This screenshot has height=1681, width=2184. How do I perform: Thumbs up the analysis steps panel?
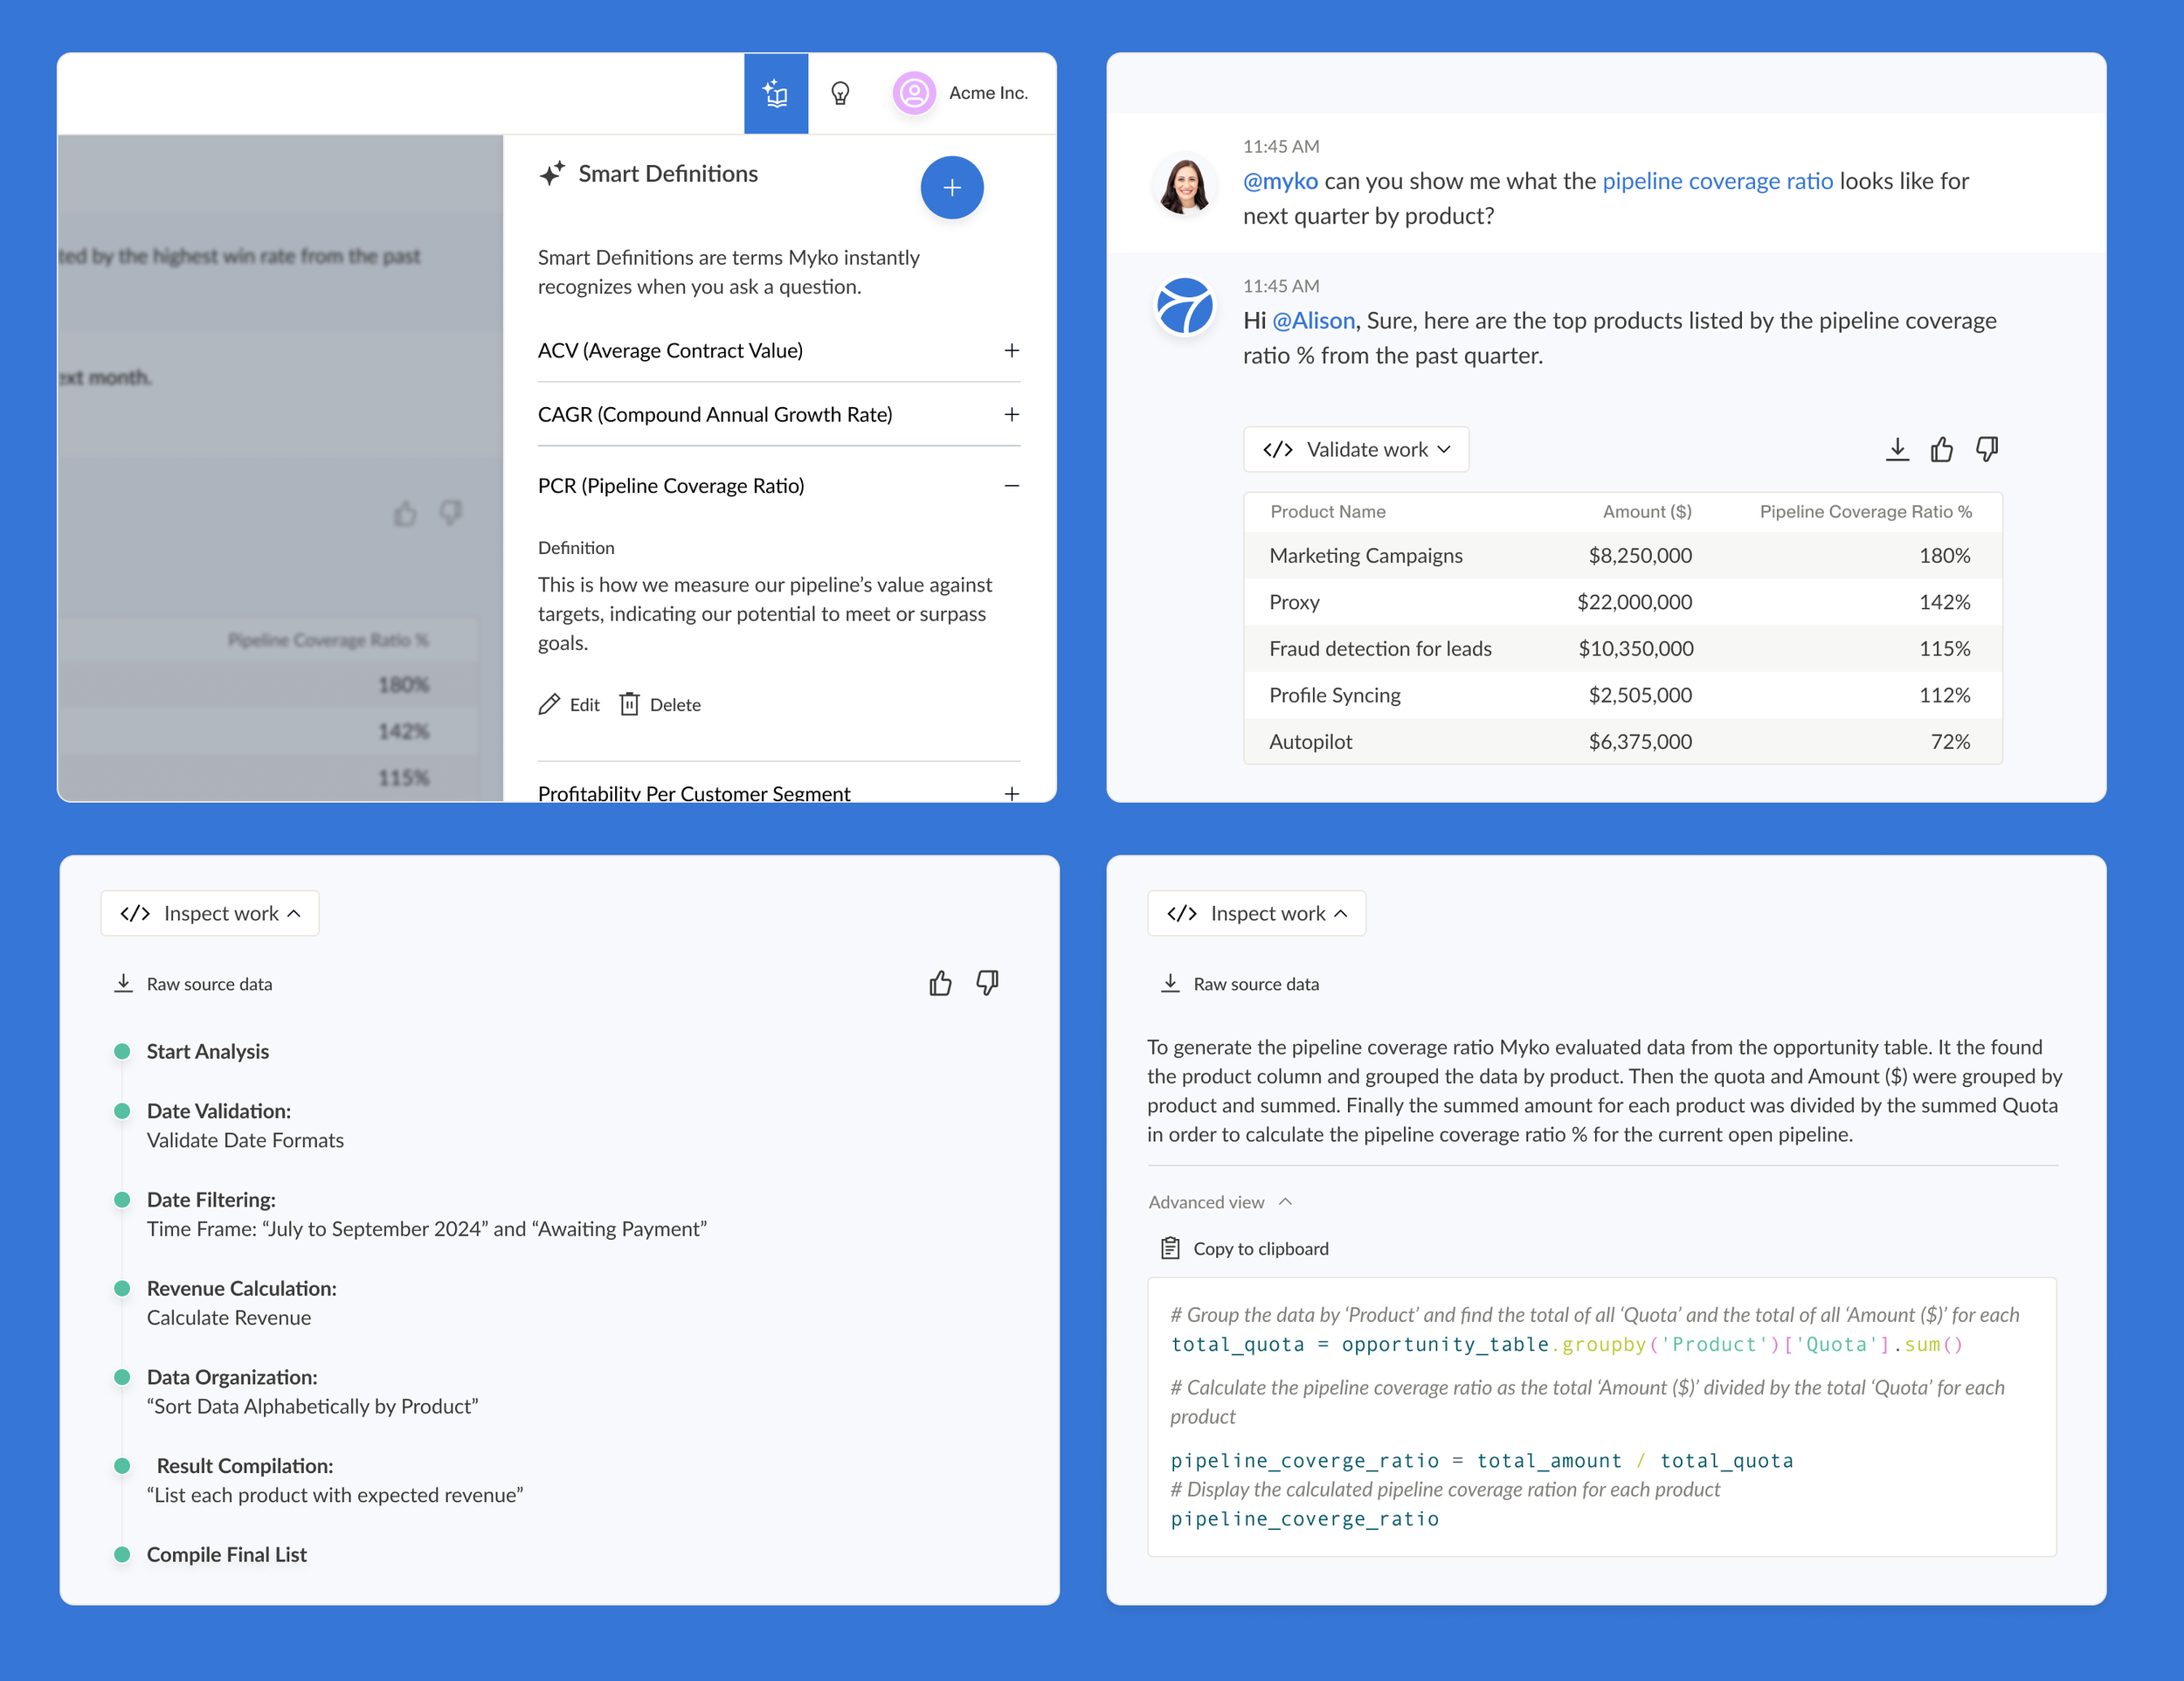pos(940,984)
